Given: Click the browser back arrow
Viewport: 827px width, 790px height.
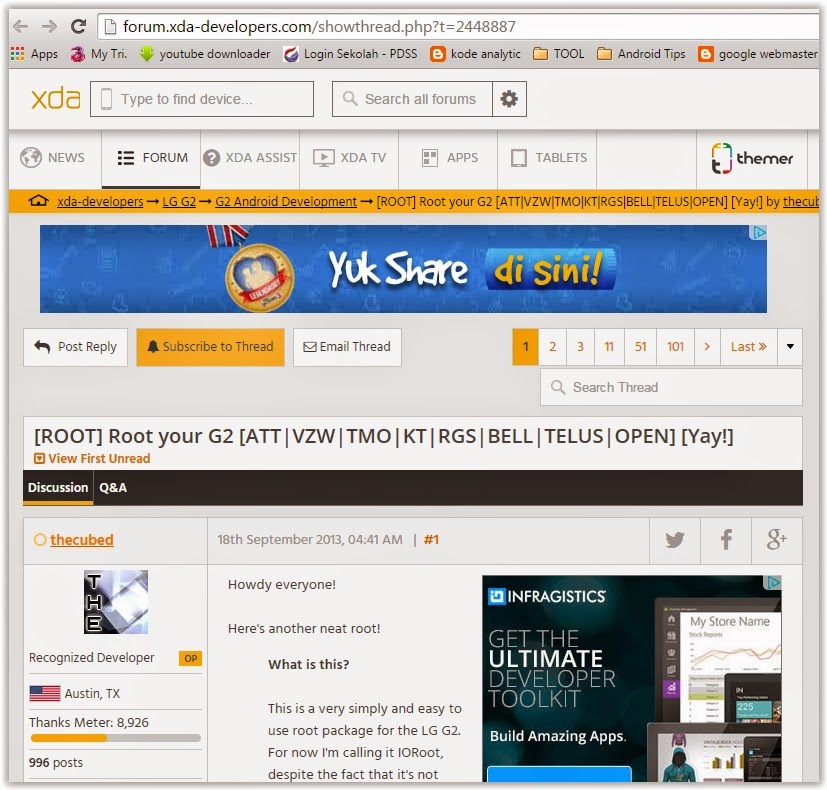Looking at the screenshot, I should pos(21,26).
